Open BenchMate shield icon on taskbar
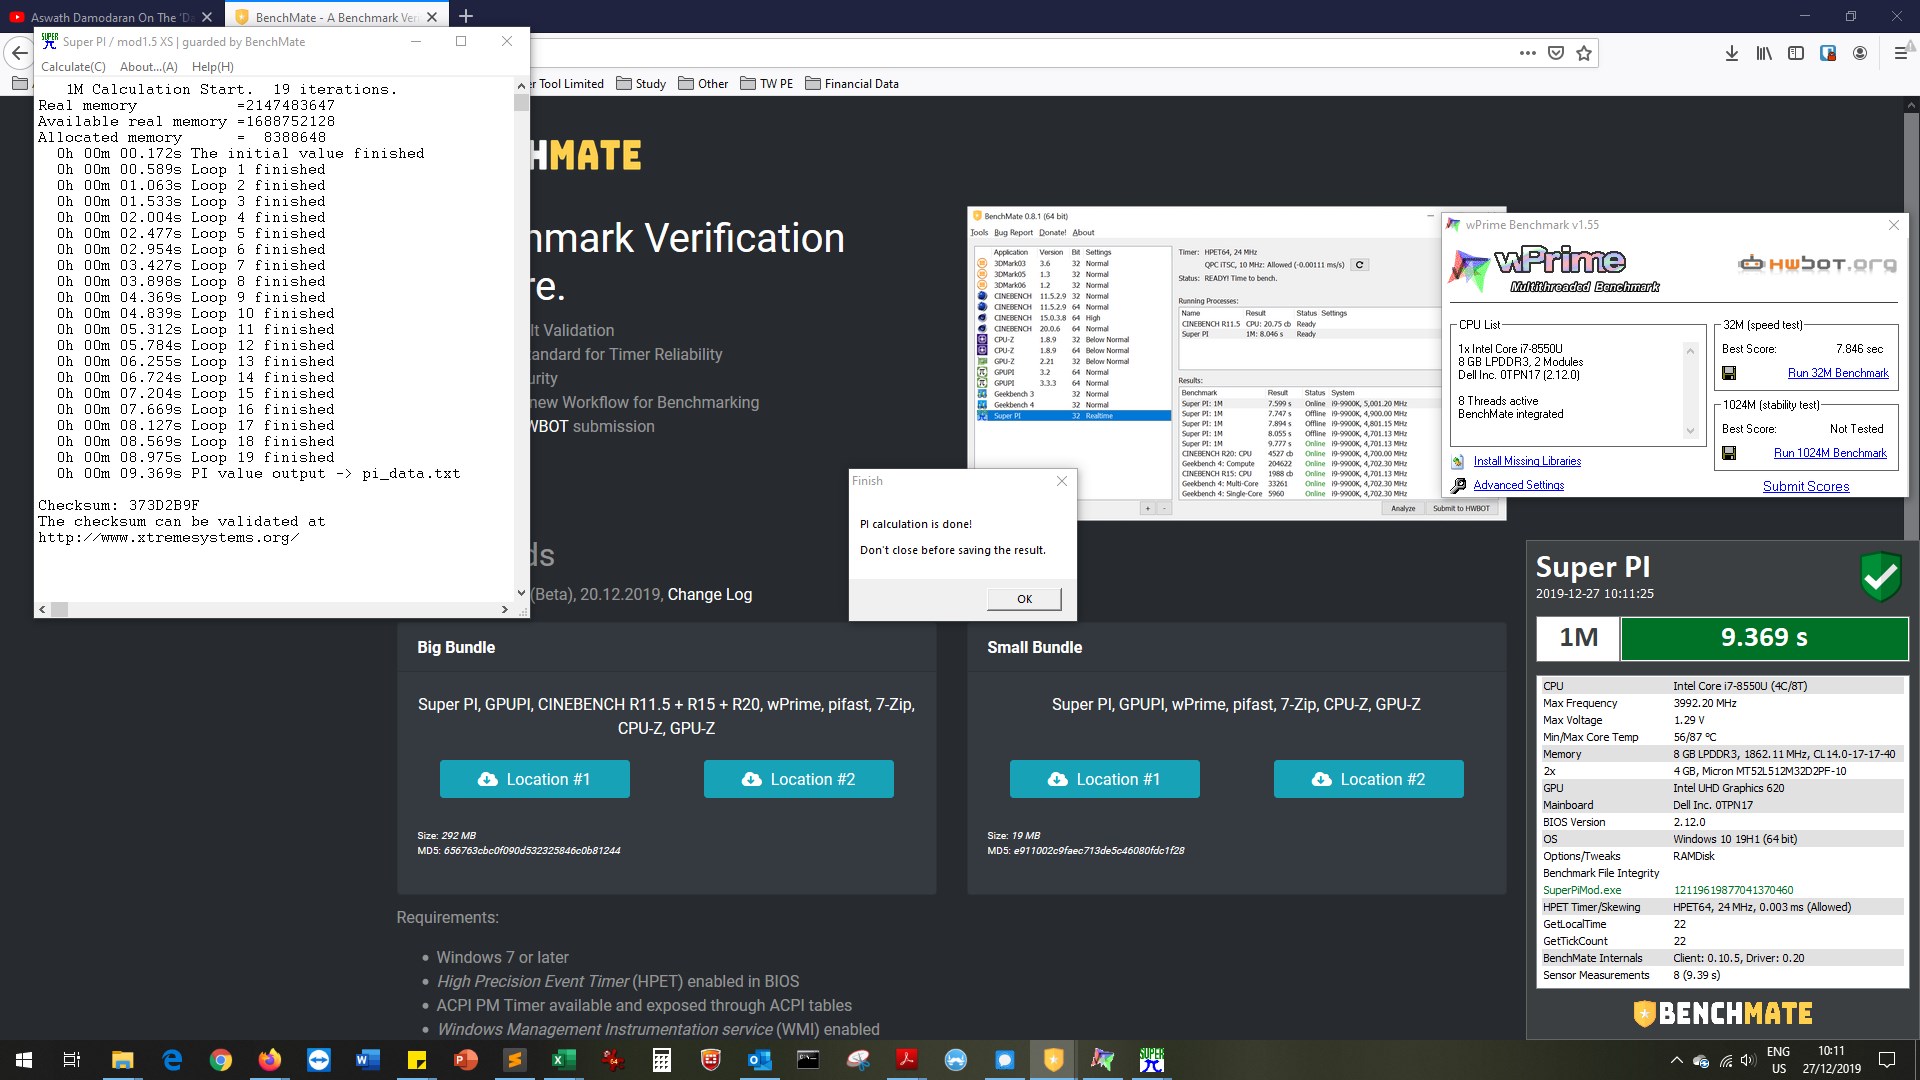The image size is (1920, 1080). [x=1054, y=1060]
